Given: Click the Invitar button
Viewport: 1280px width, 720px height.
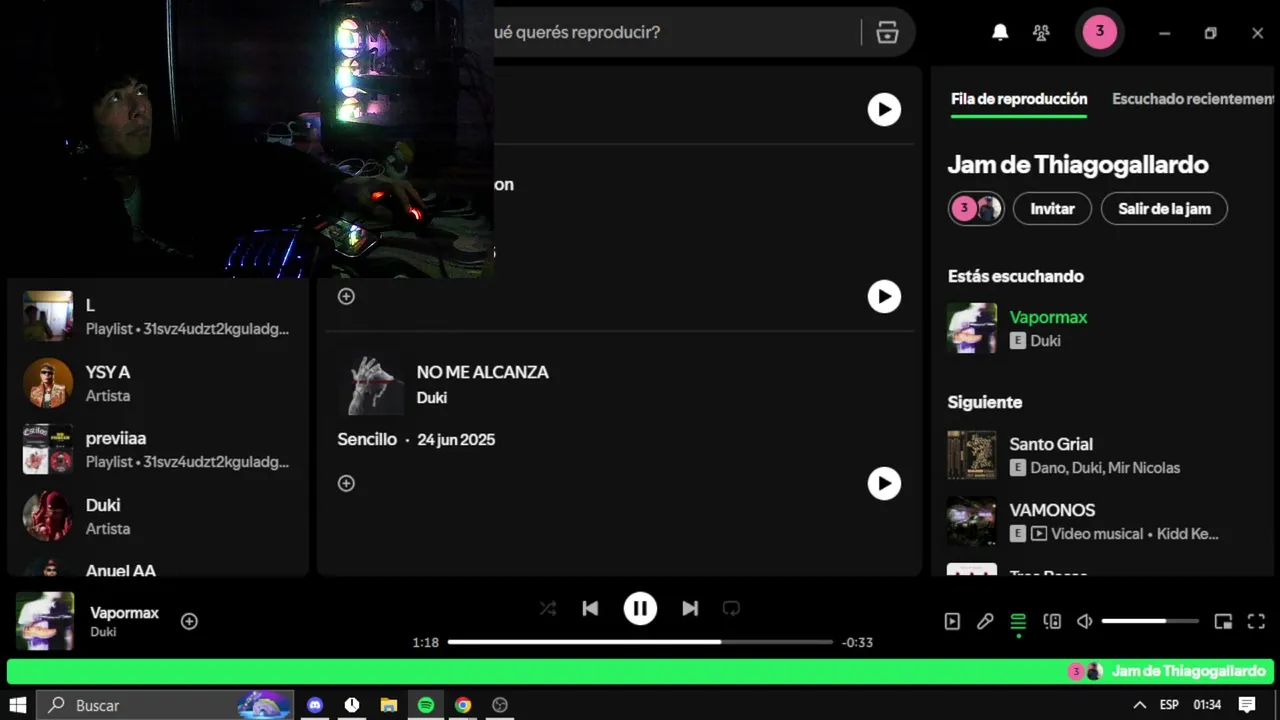Looking at the screenshot, I should [x=1052, y=208].
